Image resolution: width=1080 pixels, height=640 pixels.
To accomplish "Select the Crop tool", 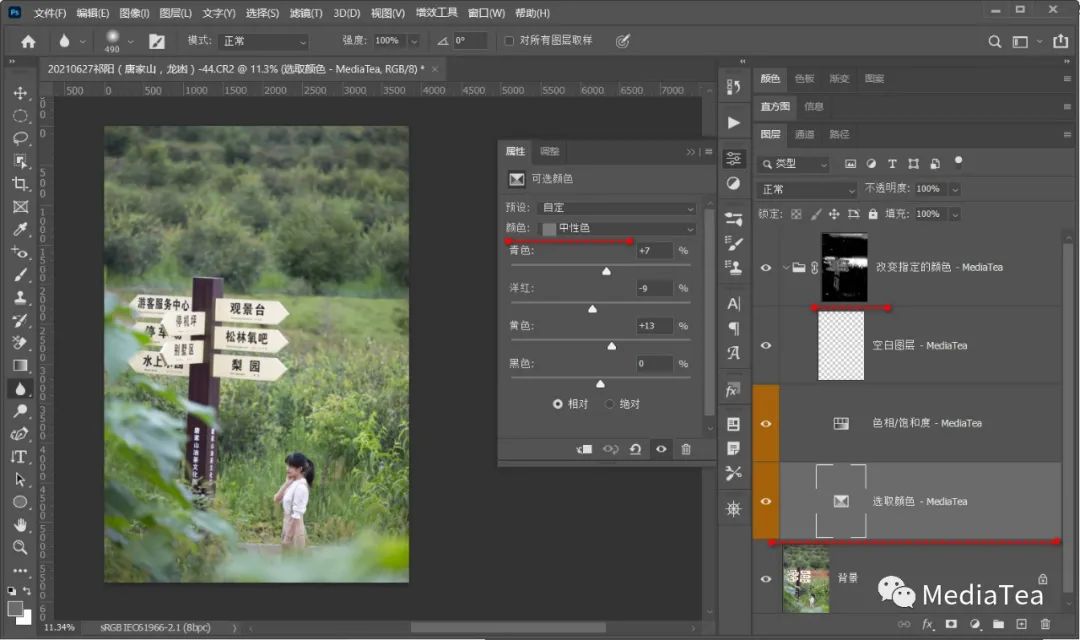I will 20,183.
